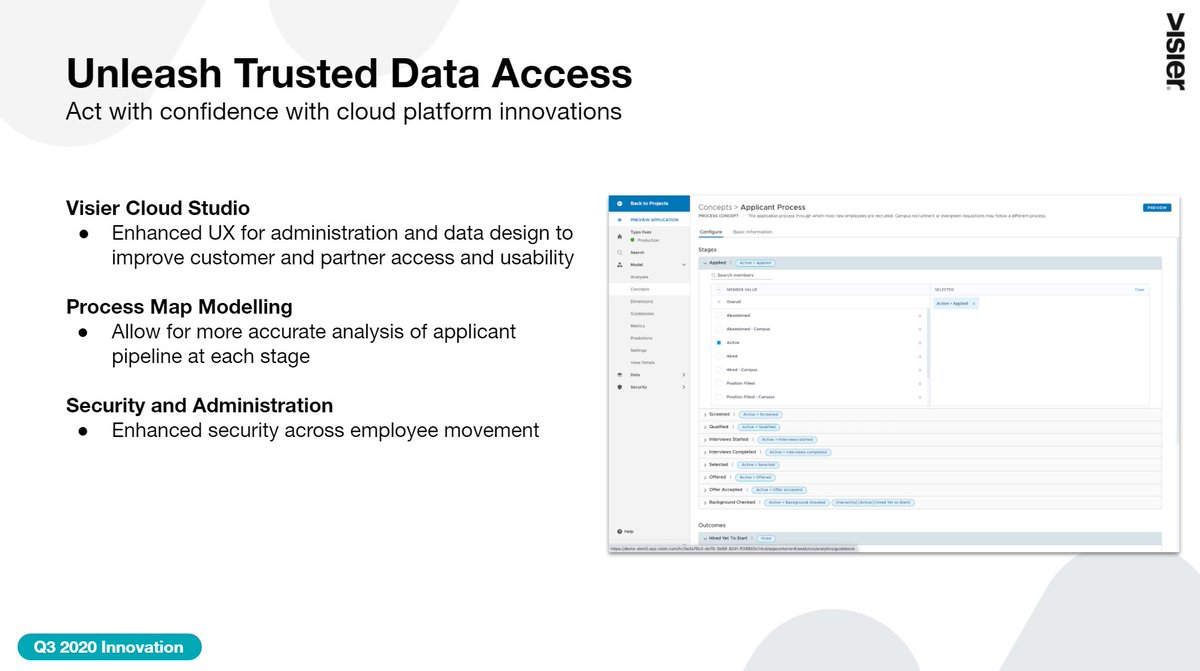Expand the Interviews Started stage row

tap(705, 440)
